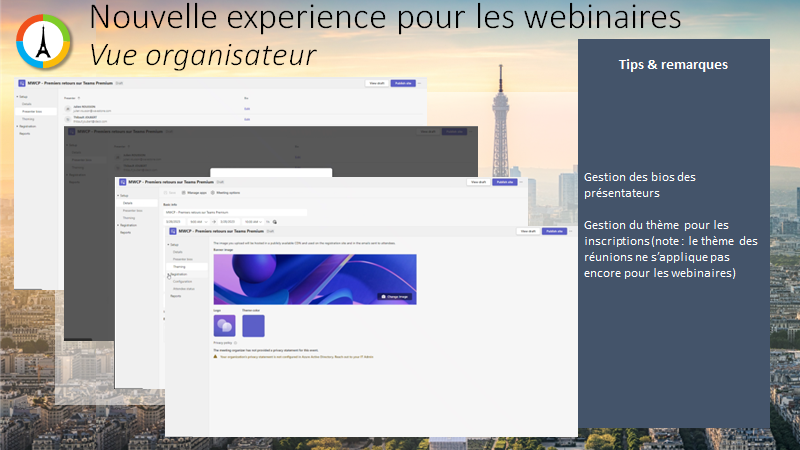The height and width of the screenshot is (450, 800).
Task: Click the end date field in Basic info
Action: click(230, 222)
